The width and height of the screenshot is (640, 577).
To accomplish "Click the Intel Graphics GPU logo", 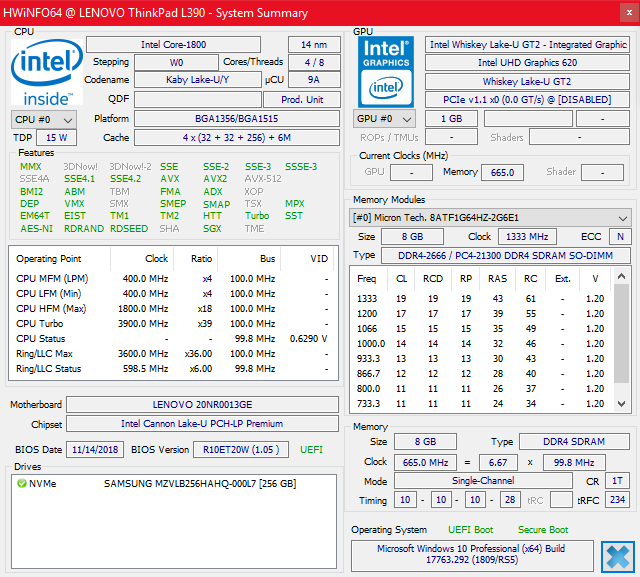I will (x=386, y=72).
